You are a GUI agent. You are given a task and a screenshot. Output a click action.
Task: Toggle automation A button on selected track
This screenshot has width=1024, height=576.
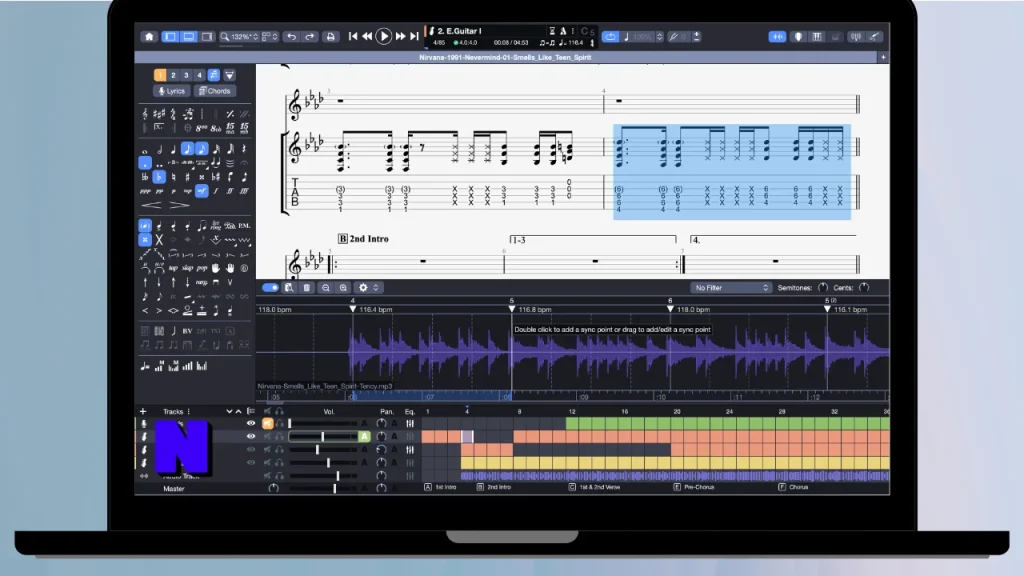coord(364,436)
